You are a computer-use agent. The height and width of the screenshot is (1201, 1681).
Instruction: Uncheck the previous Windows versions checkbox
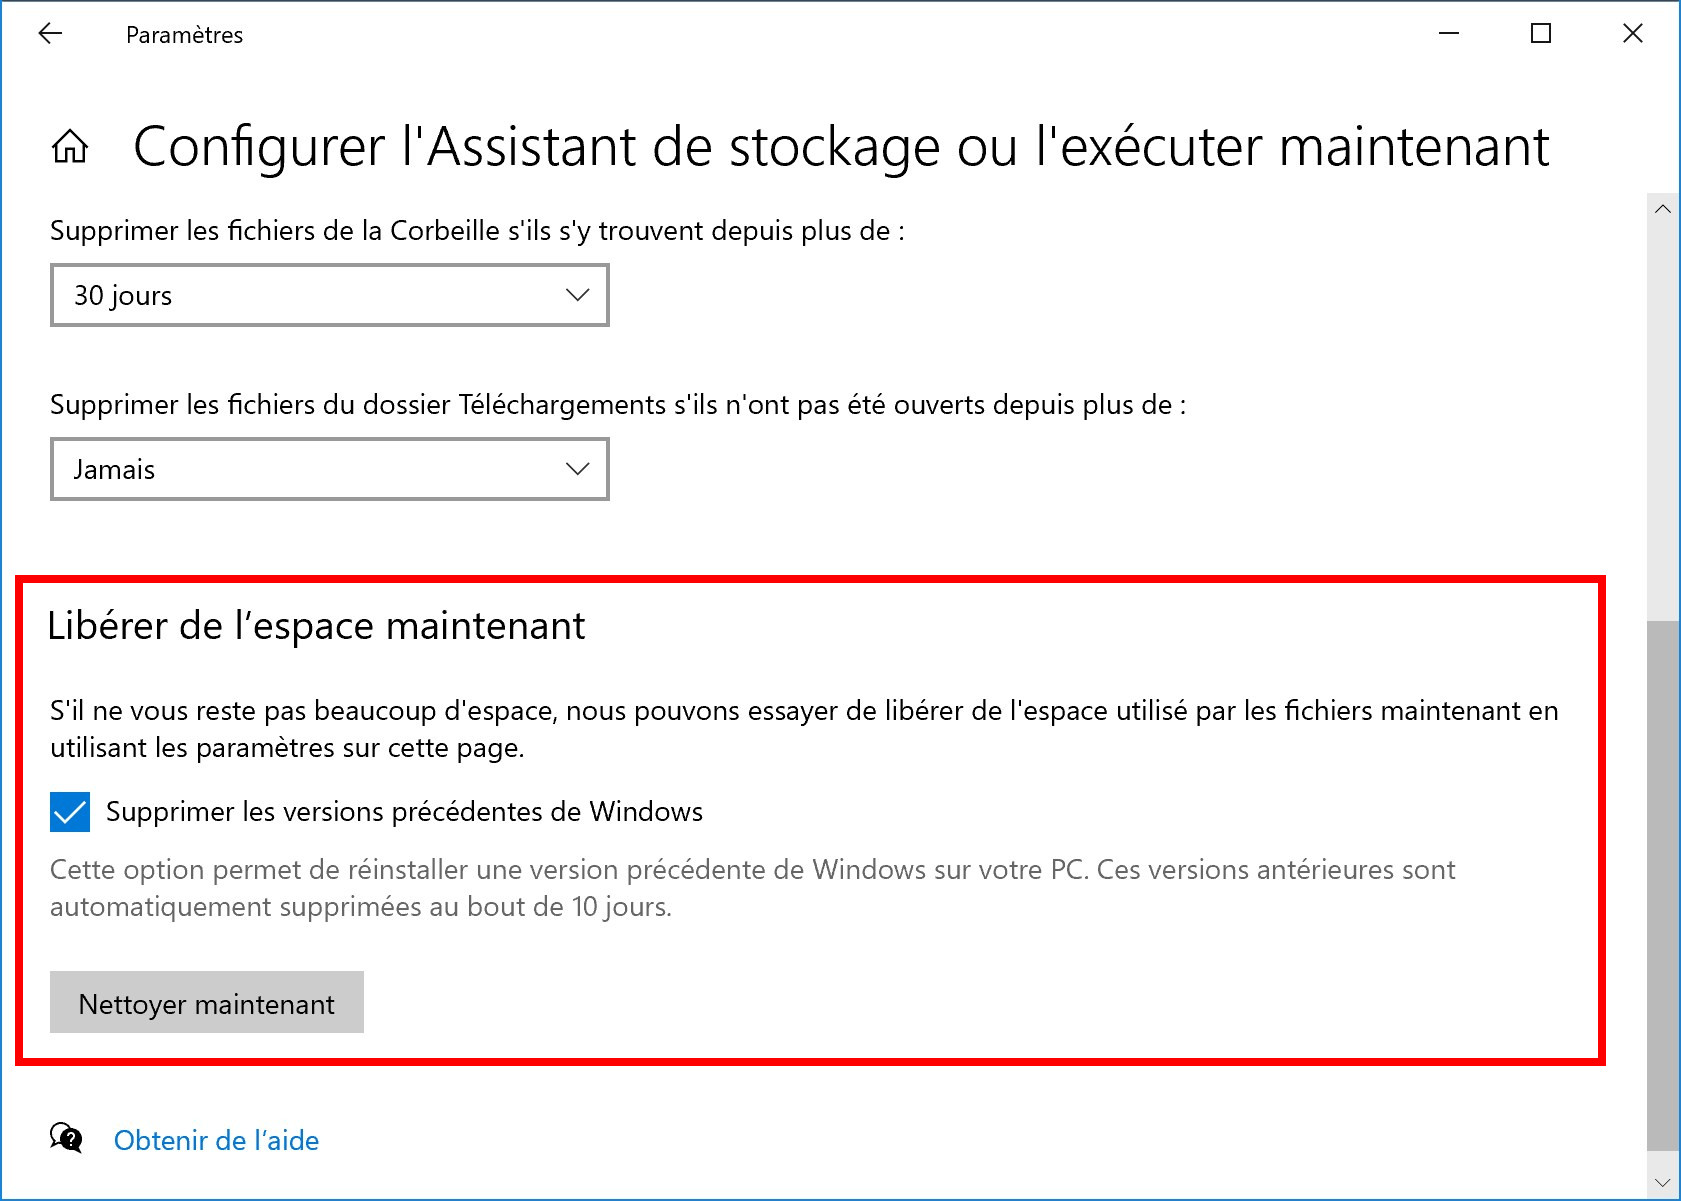pos(70,812)
